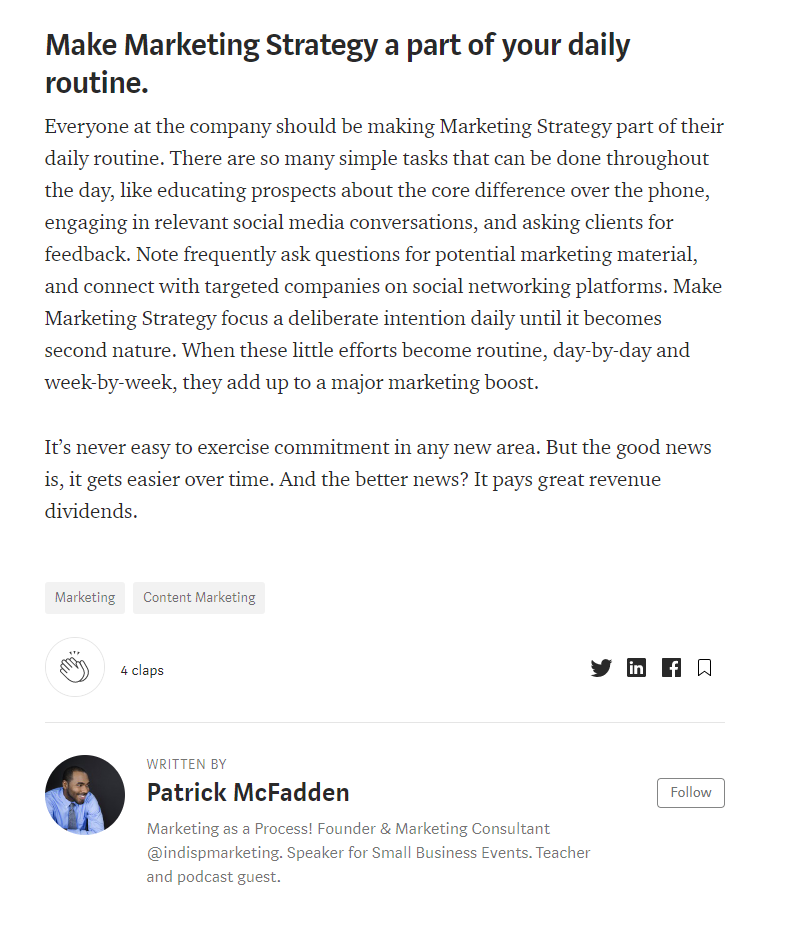Click the paragraph starting 'It's never easy'

378,479
